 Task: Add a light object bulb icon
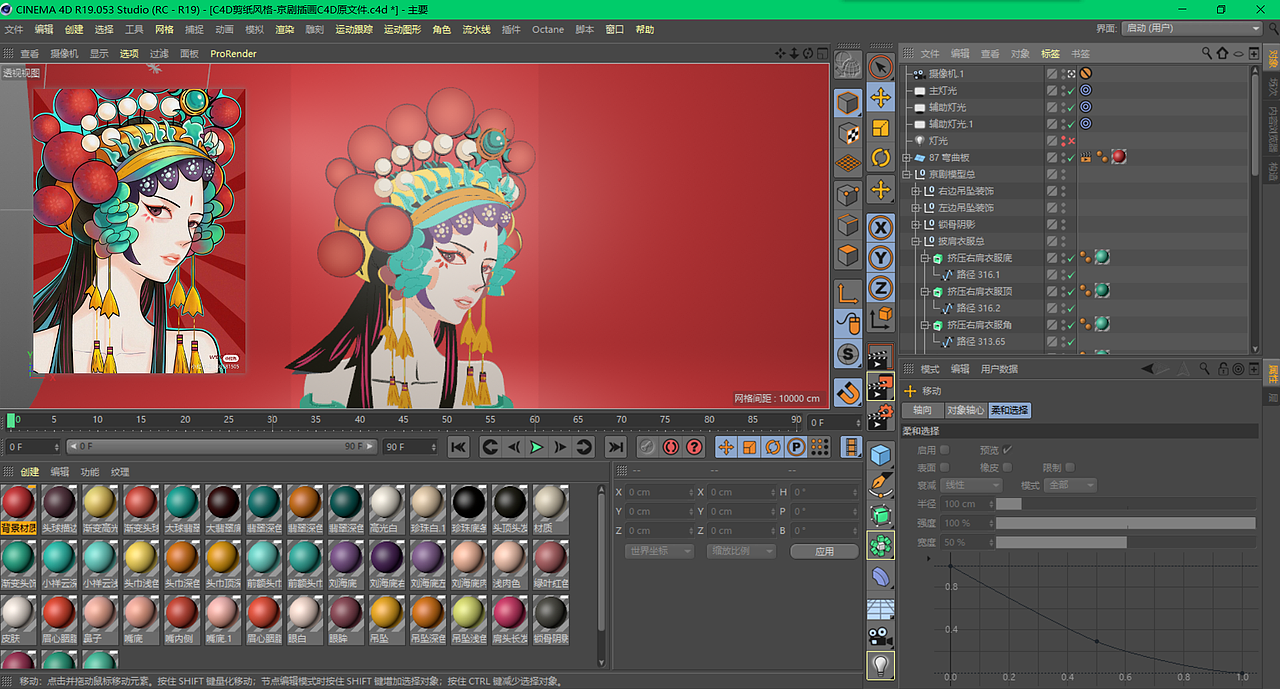click(880, 665)
